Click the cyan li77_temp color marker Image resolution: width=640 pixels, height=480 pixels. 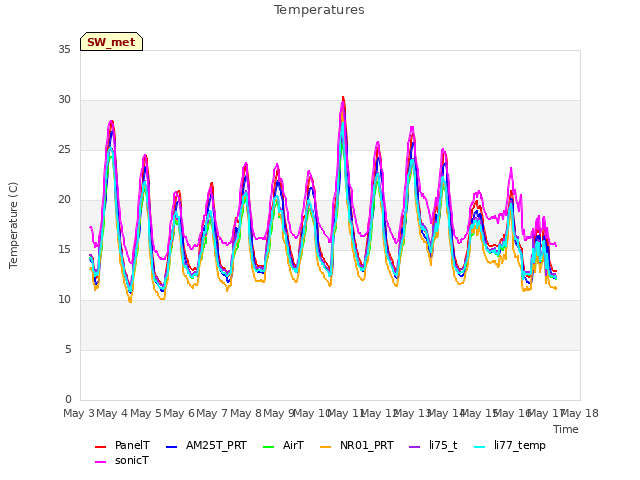pyautogui.click(x=480, y=447)
